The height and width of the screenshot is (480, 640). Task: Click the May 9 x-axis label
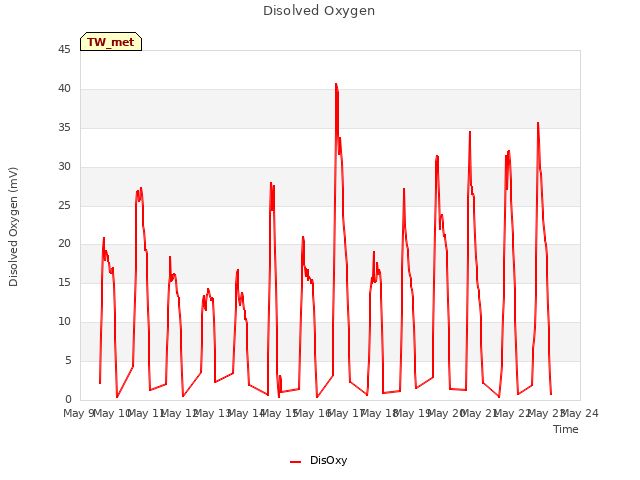79,413
